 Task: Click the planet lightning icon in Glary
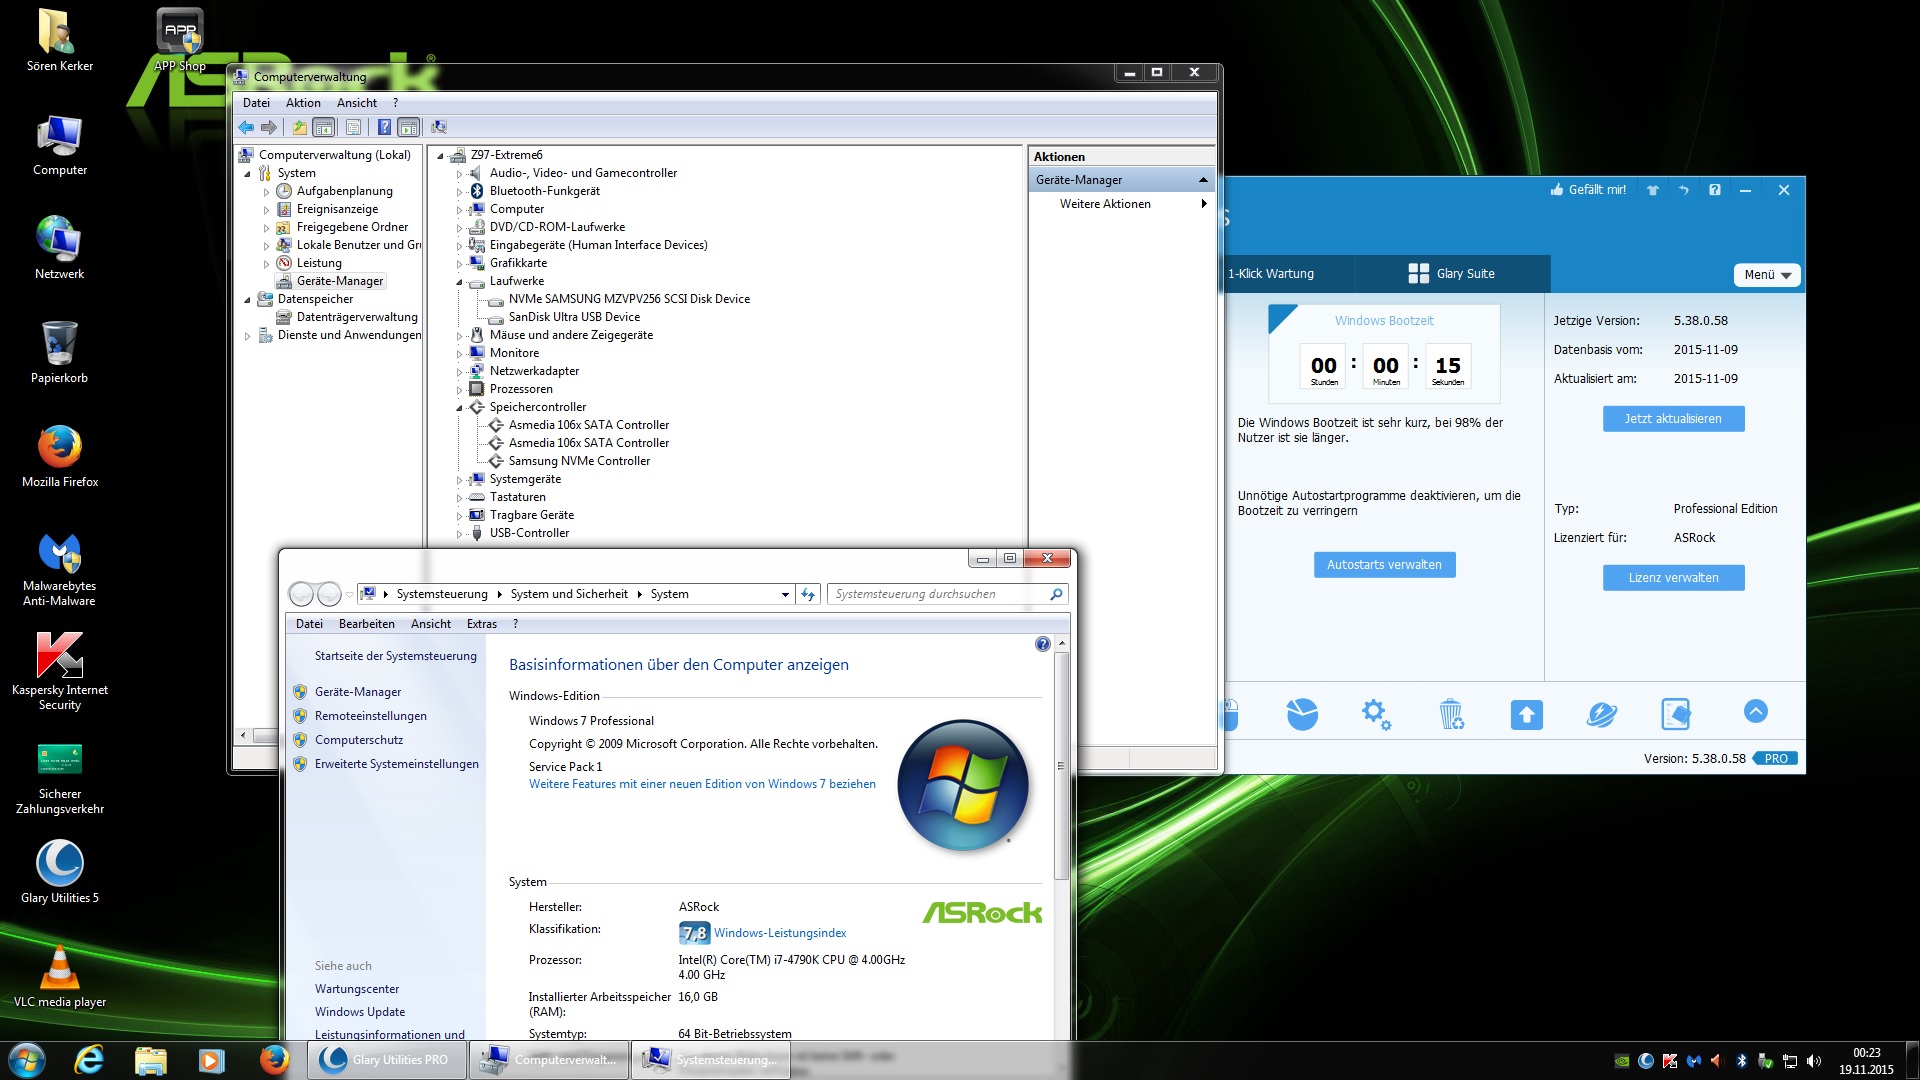(1601, 714)
